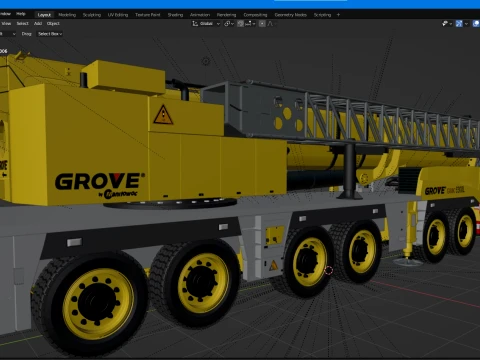
Task: Expand the gizmo options dropdown arrow
Action: point(466,24)
